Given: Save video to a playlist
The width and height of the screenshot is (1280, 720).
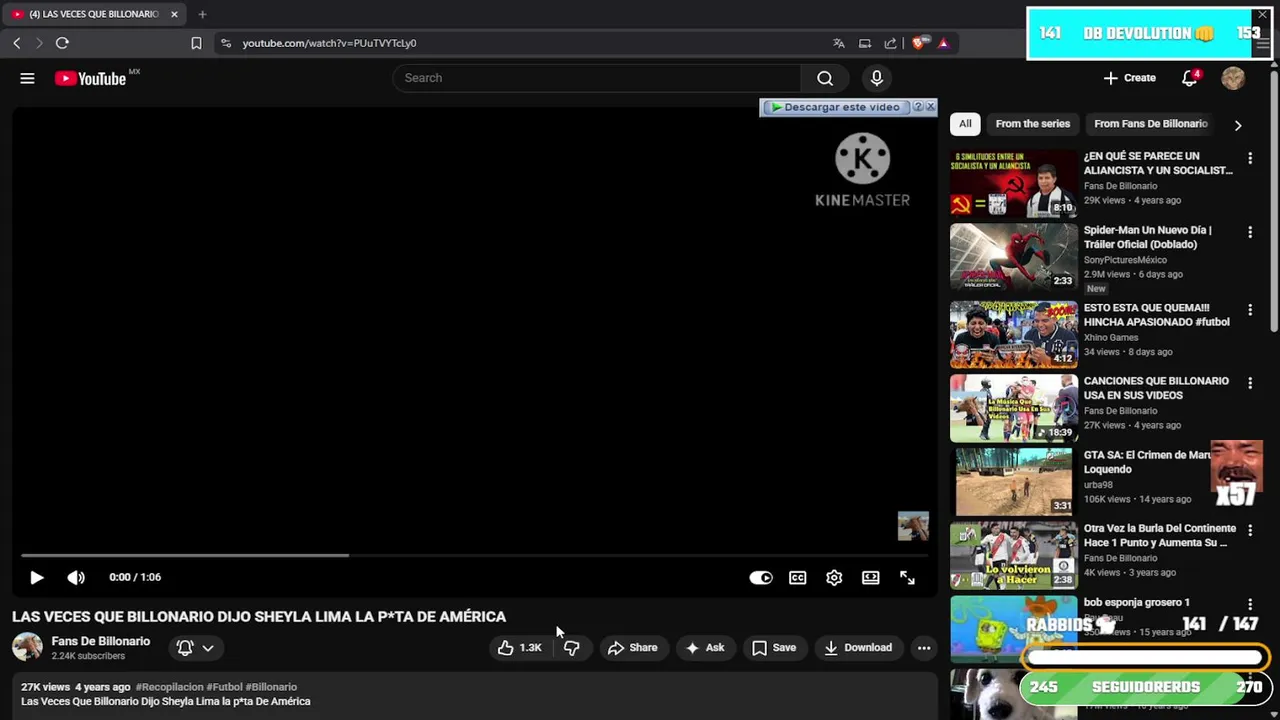Looking at the screenshot, I should pyautogui.click(x=774, y=648).
